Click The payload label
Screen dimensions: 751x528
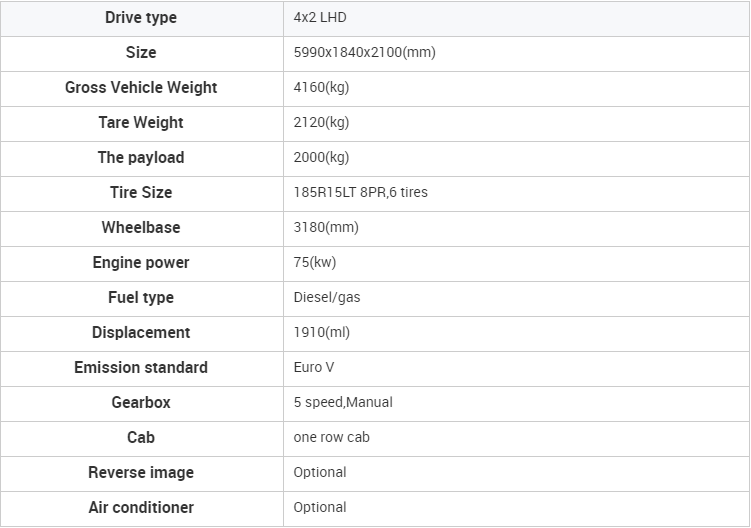[x=141, y=157]
